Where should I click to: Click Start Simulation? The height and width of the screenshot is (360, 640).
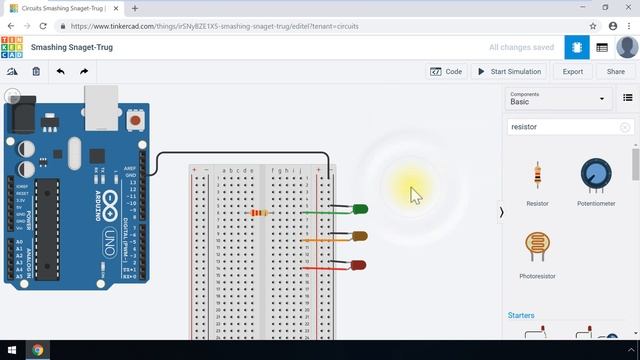509,71
